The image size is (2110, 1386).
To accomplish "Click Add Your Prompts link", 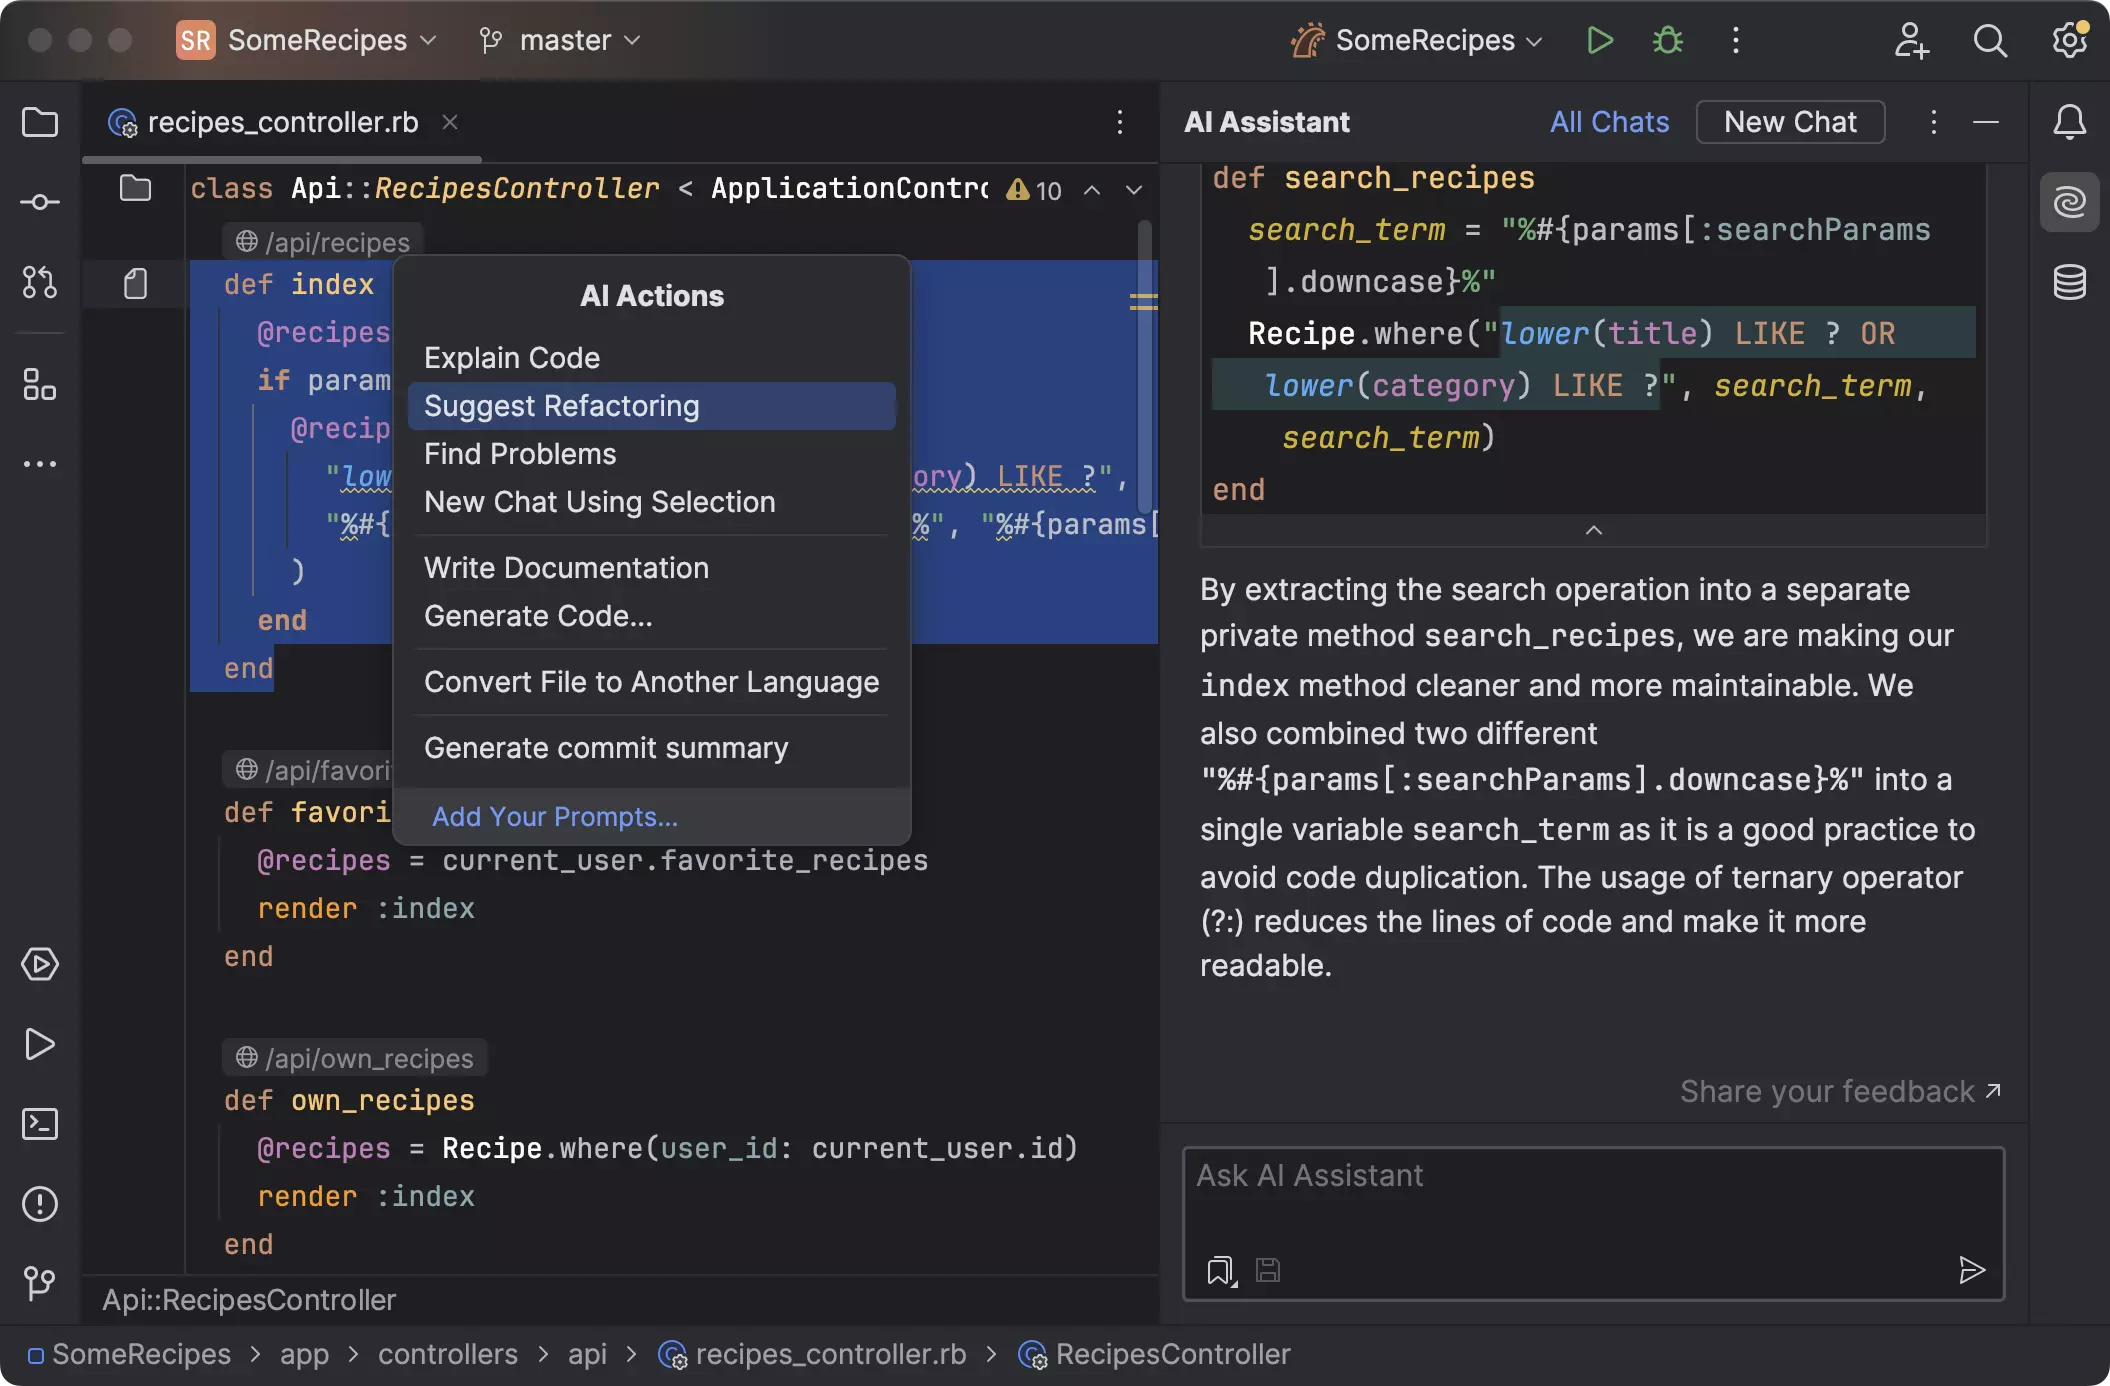I will [x=555, y=817].
